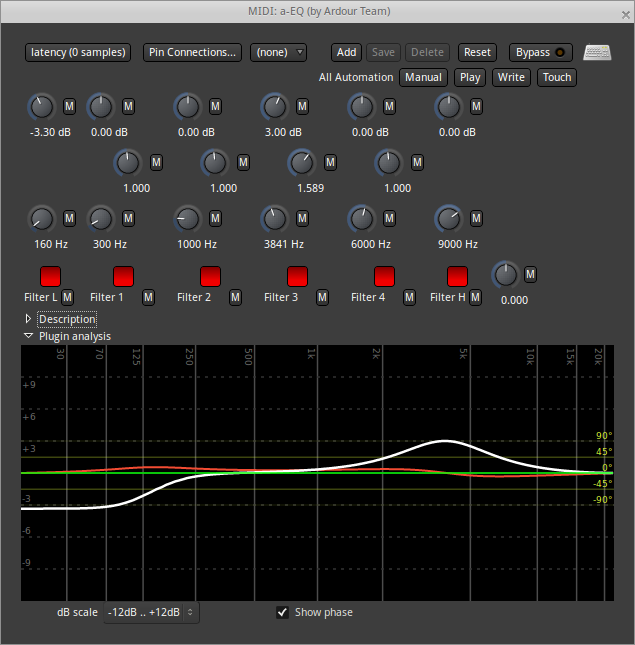The height and width of the screenshot is (645, 635).
Task: Open M automation button beside 3.00 dB knob
Action: point(302,107)
